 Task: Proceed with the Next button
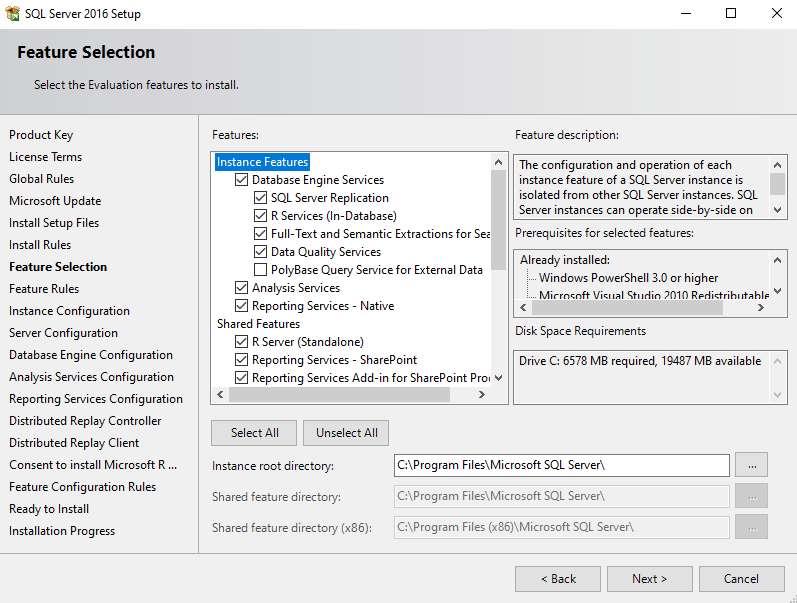(x=650, y=579)
